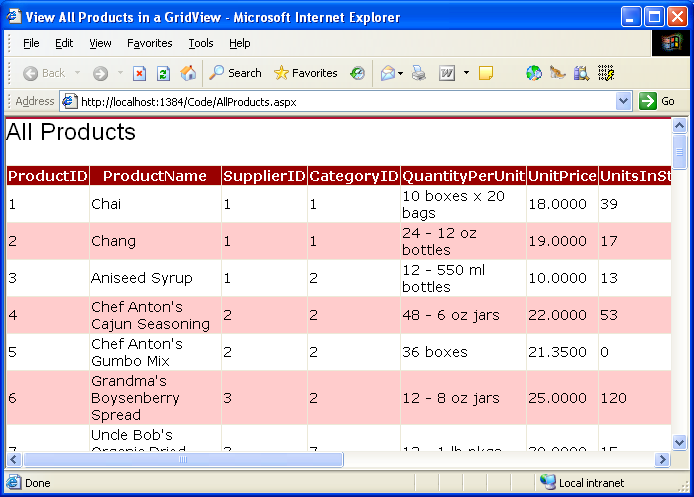Click the yellow note icon in the toolbar
Viewport: 694px width, 497px height.
tap(486, 73)
